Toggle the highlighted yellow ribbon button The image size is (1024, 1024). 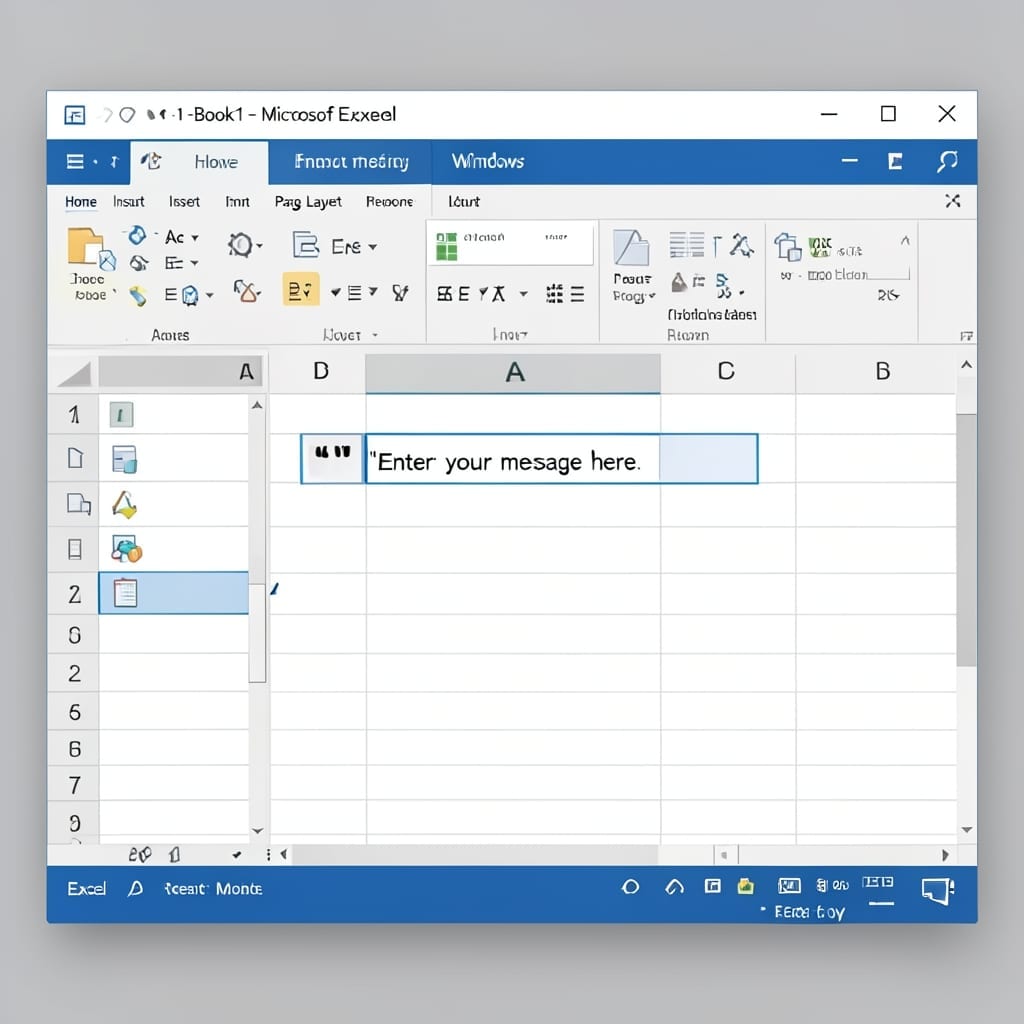click(301, 289)
